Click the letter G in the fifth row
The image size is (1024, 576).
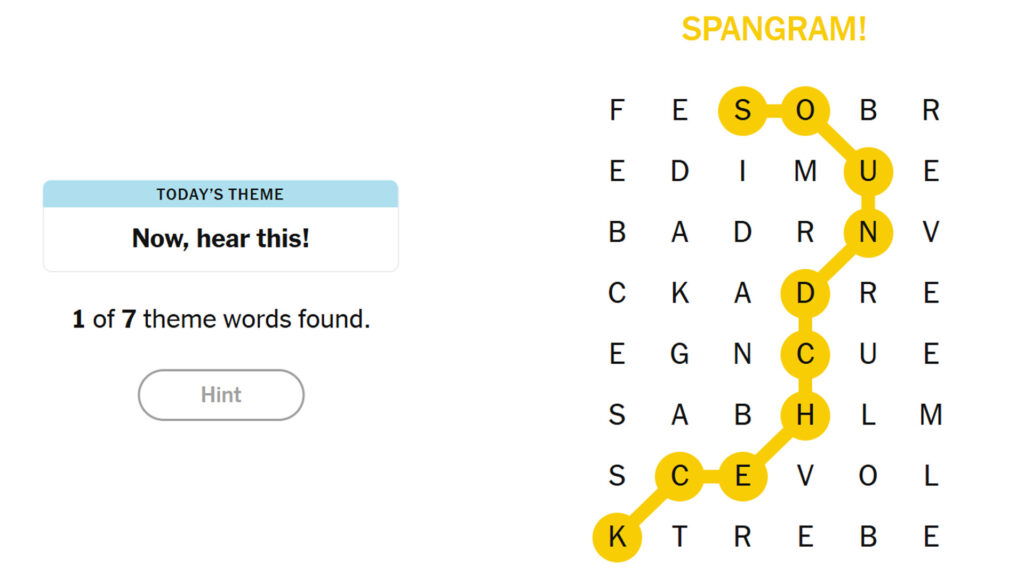coord(680,355)
